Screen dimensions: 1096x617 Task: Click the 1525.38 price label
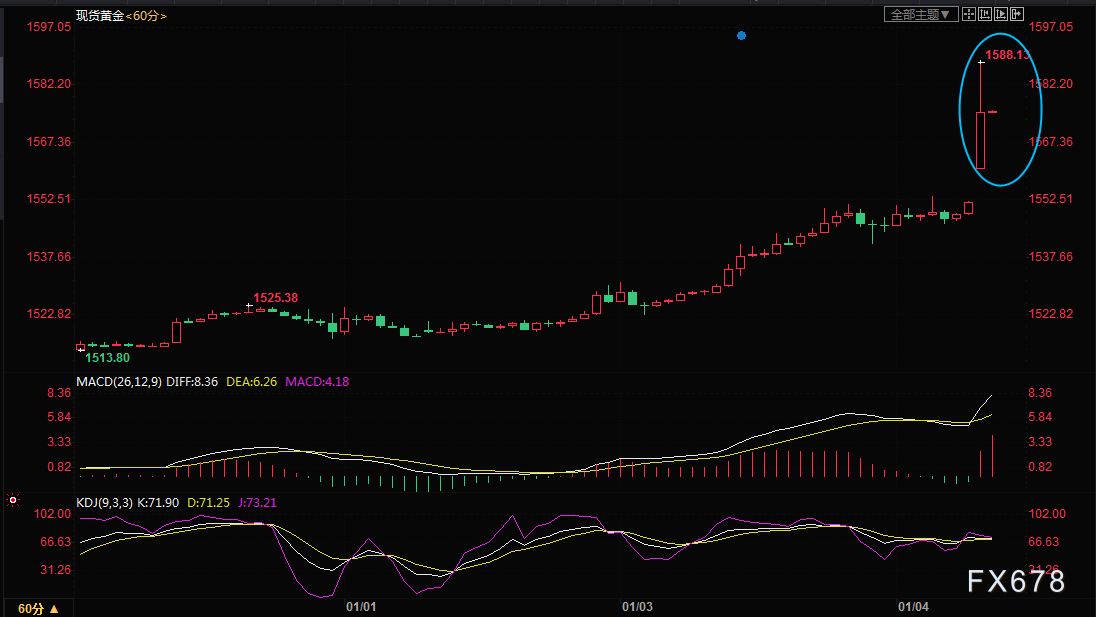(275, 298)
